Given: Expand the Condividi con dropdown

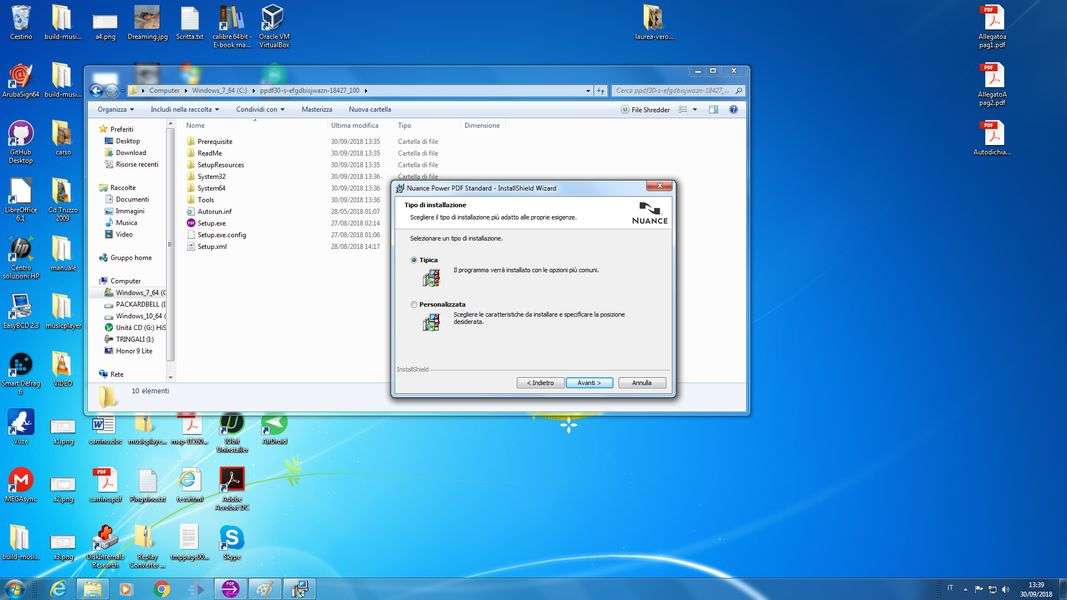Looking at the screenshot, I should (260, 109).
